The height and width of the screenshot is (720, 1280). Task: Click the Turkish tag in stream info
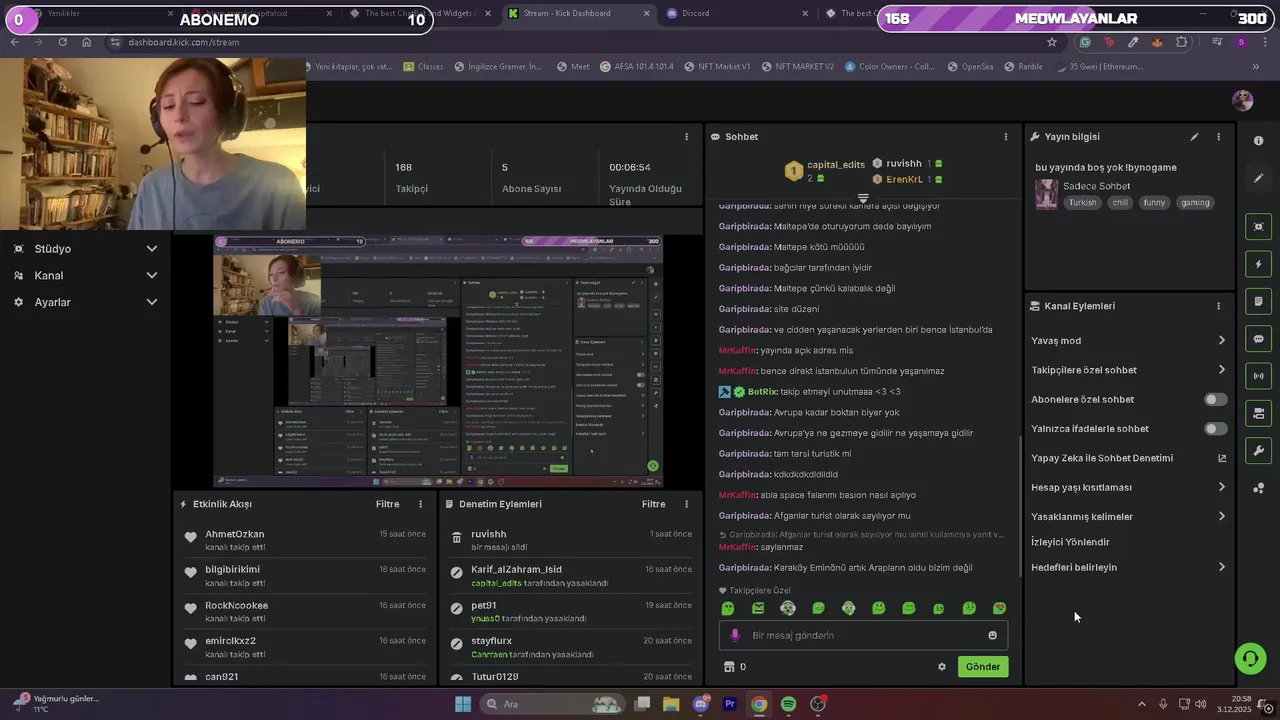point(1082,202)
